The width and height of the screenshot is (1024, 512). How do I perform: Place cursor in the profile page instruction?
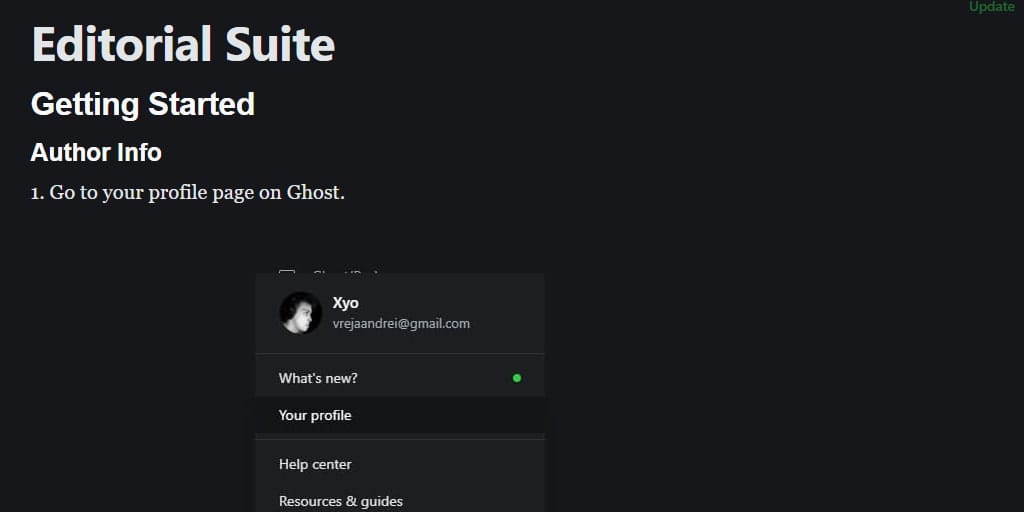[187, 193]
